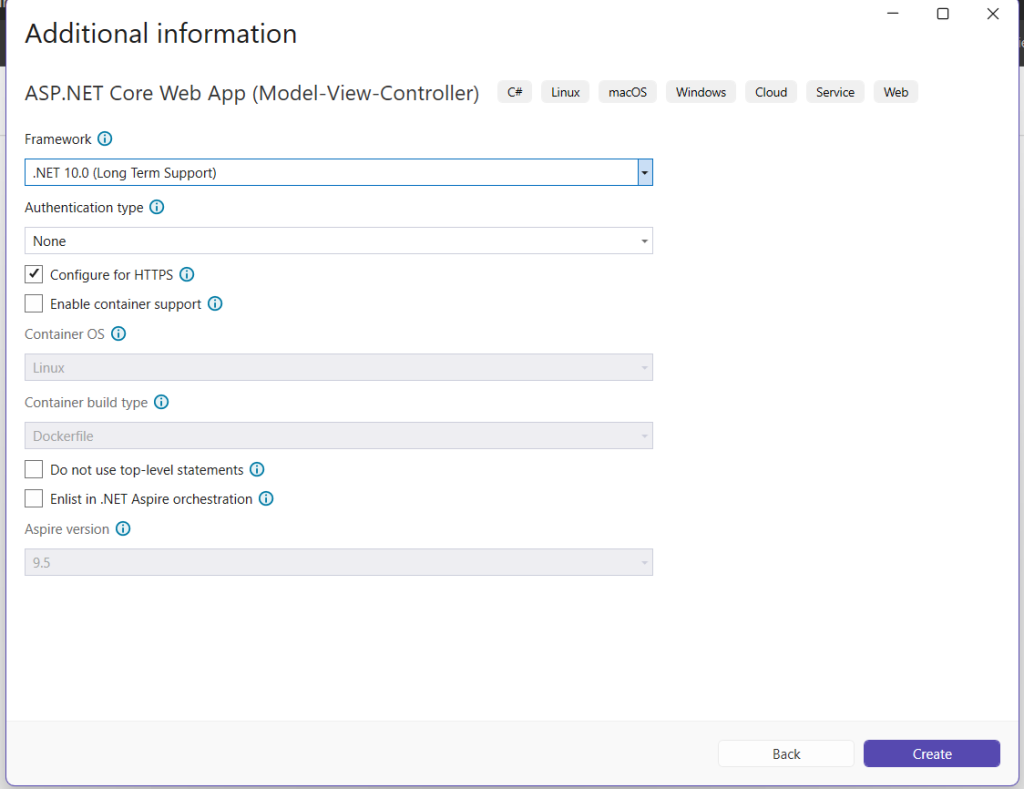The width and height of the screenshot is (1024, 789).
Task: Click info icon beside top-level statements option
Action: (x=257, y=469)
